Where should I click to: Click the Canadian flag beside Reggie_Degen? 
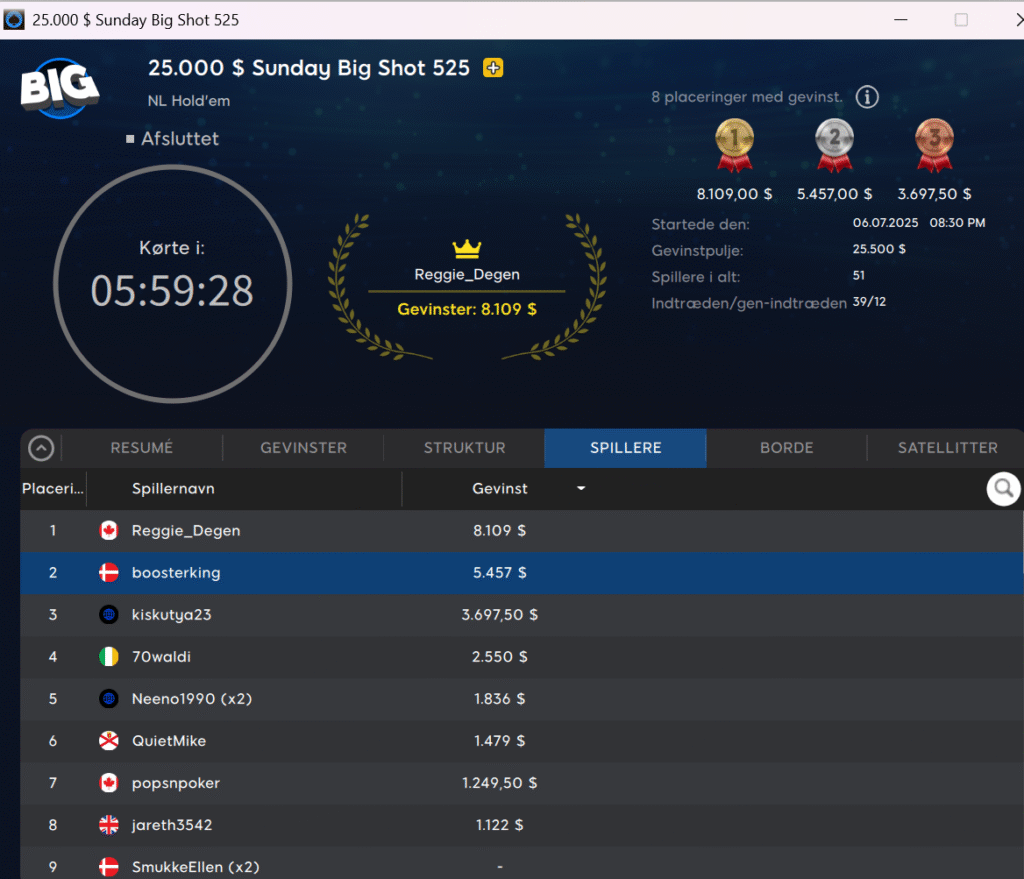point(109,531)
